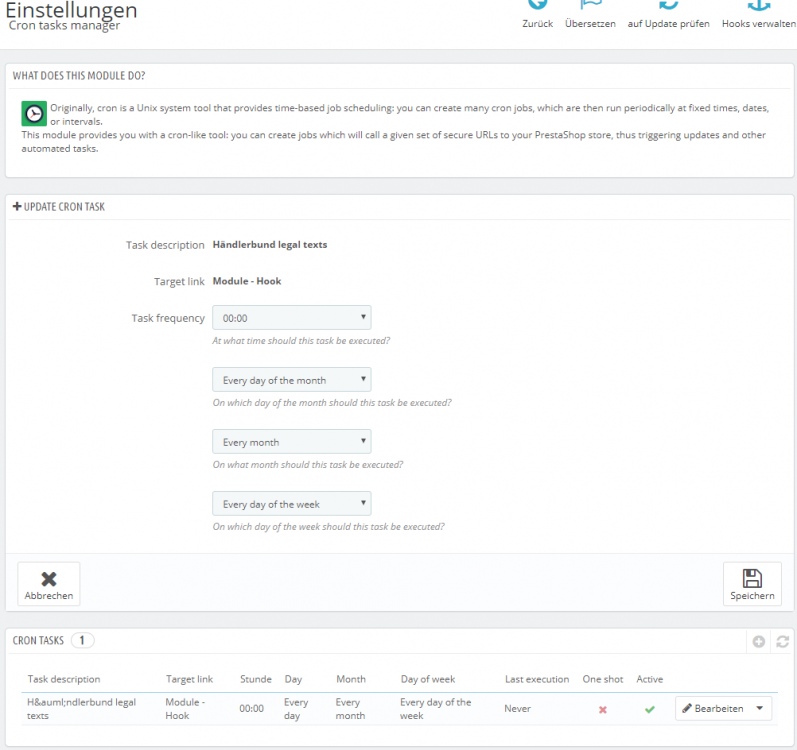The image size is (797, 750).
Task: Click the cron tasks count badge 1
Action: [82, 640]
